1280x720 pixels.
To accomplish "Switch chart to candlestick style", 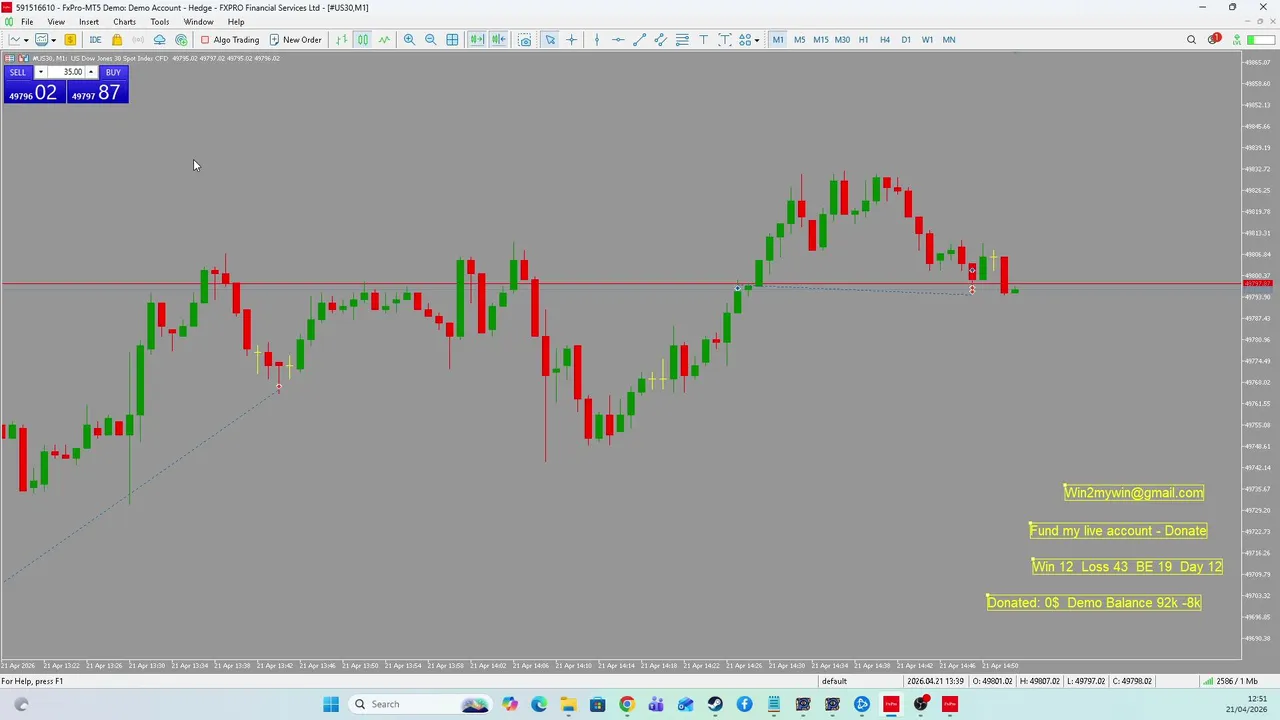I will [362, 40].
